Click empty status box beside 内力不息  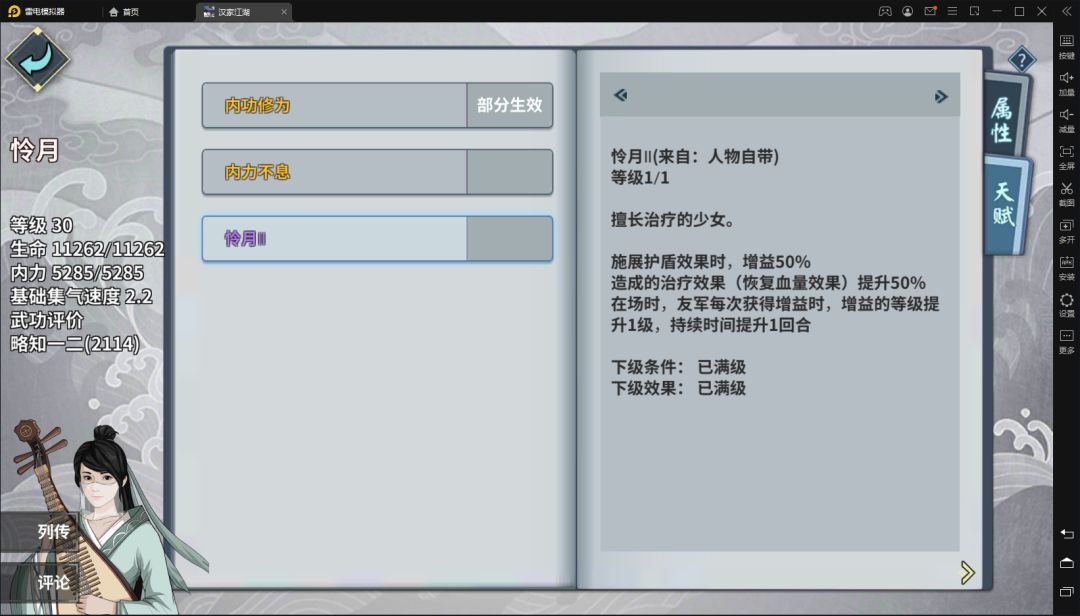point(510,172)
